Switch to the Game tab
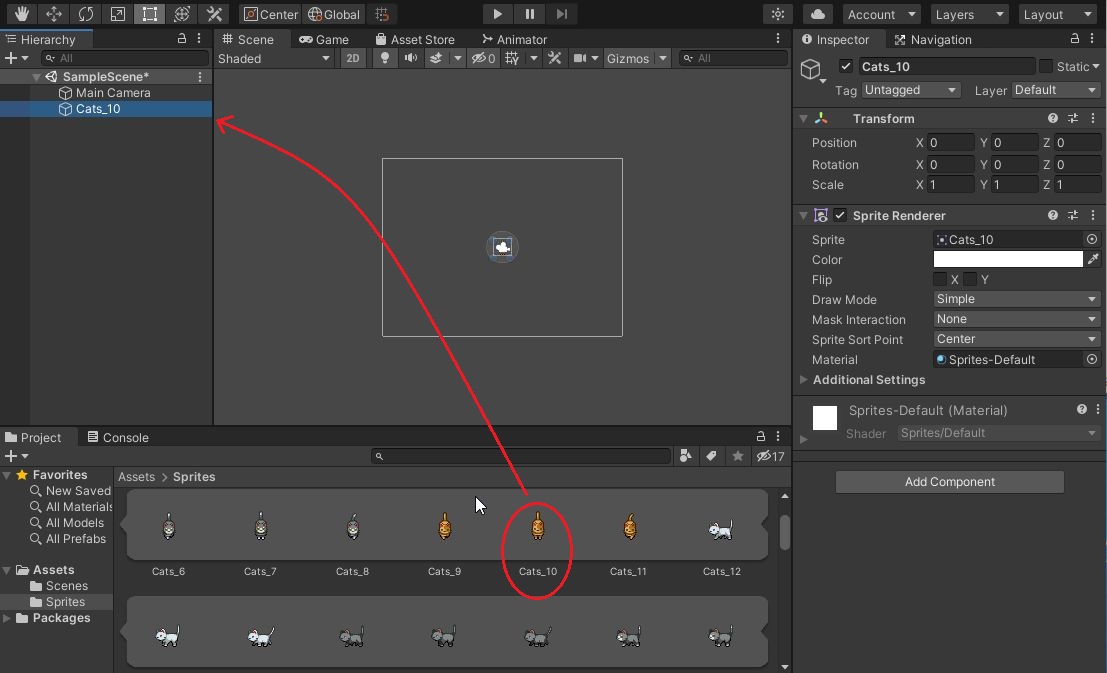This screenshot has width=1107, height=673. [324, 40]
